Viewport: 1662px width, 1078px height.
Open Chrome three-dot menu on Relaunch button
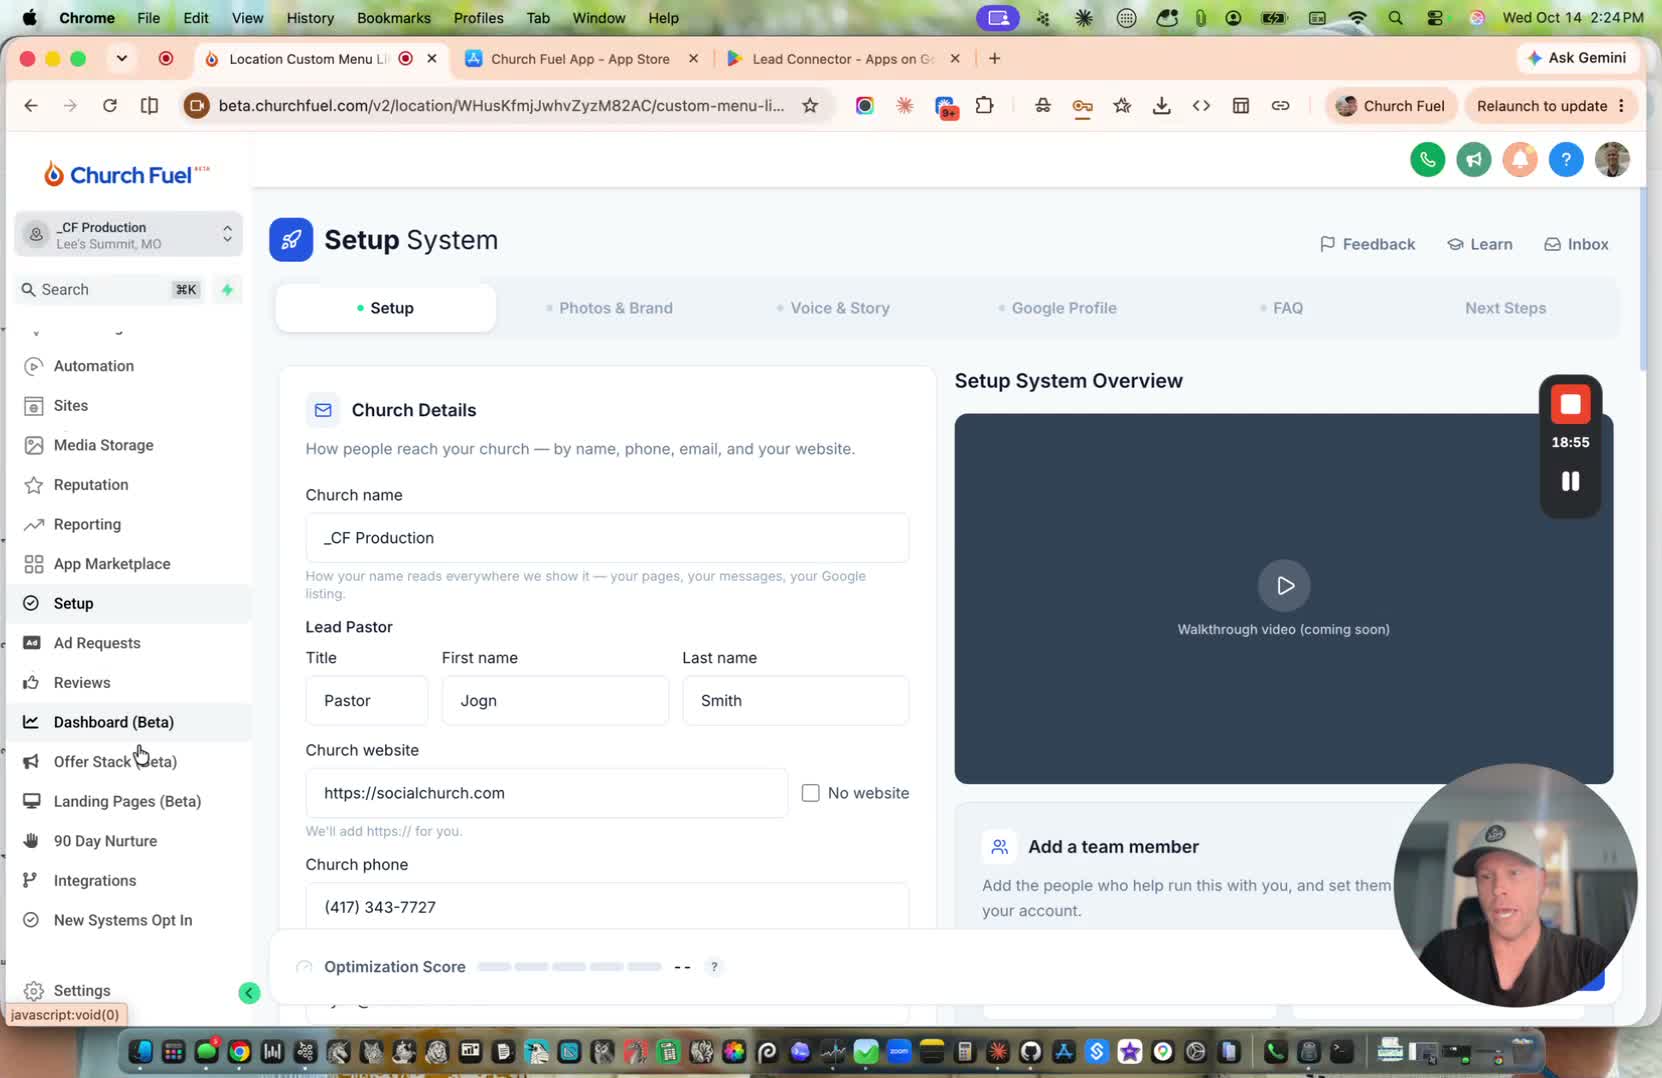click(1621, 106)
